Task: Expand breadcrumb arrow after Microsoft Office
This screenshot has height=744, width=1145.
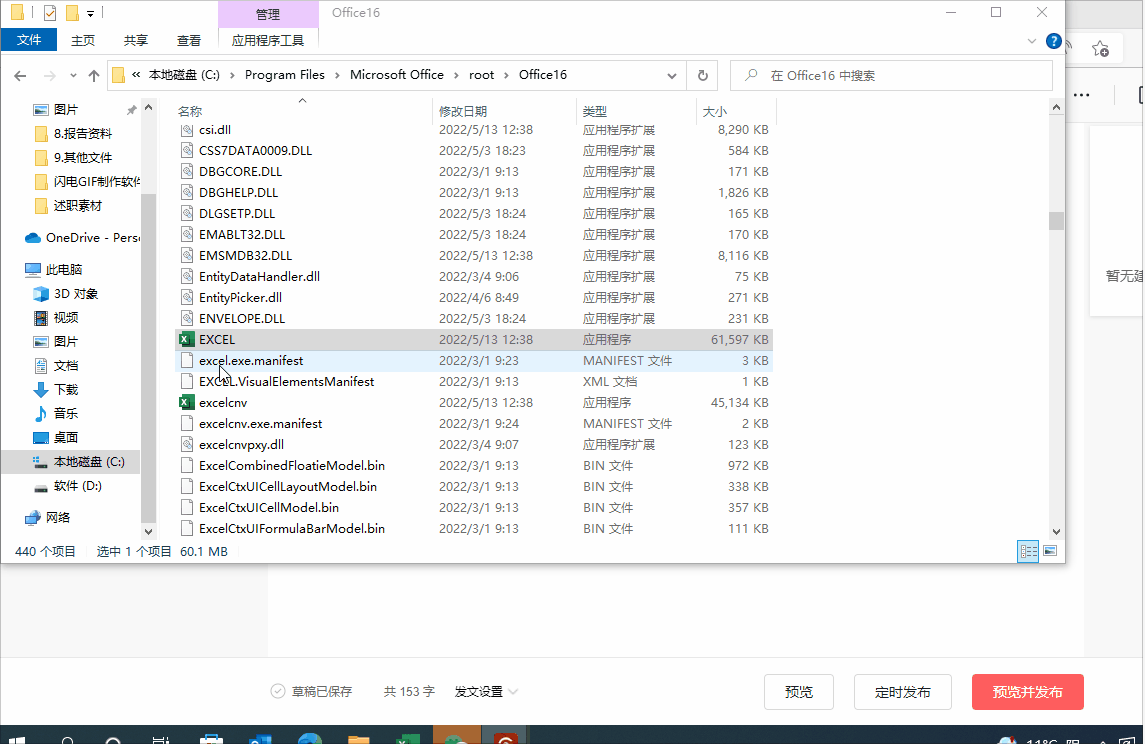Action: [x=456, y=75]
